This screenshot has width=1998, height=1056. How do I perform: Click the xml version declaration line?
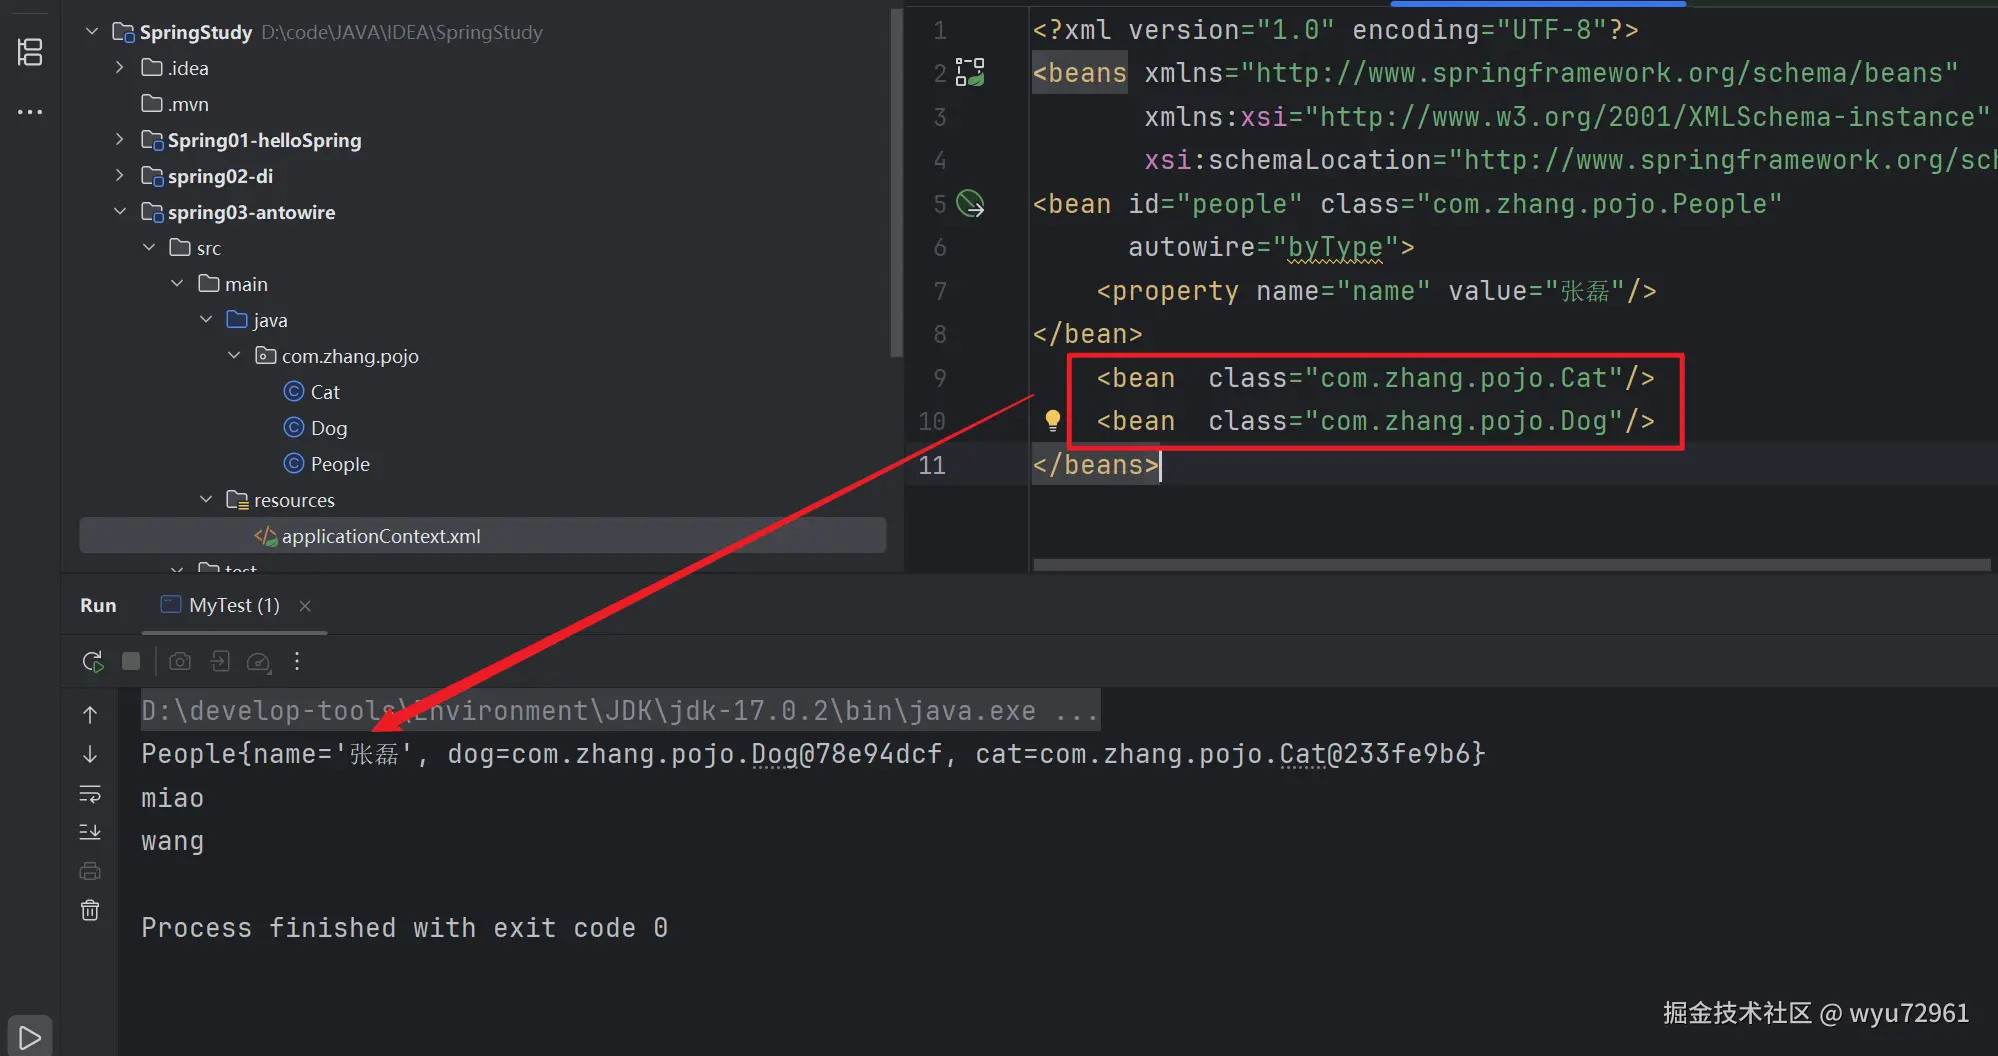pos(1335,30)
